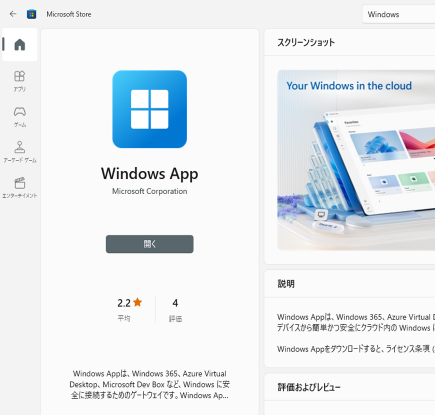
Task: Open the エンターテイメント sidebar section
Action: pyautogui.click(x=20, y=188)
